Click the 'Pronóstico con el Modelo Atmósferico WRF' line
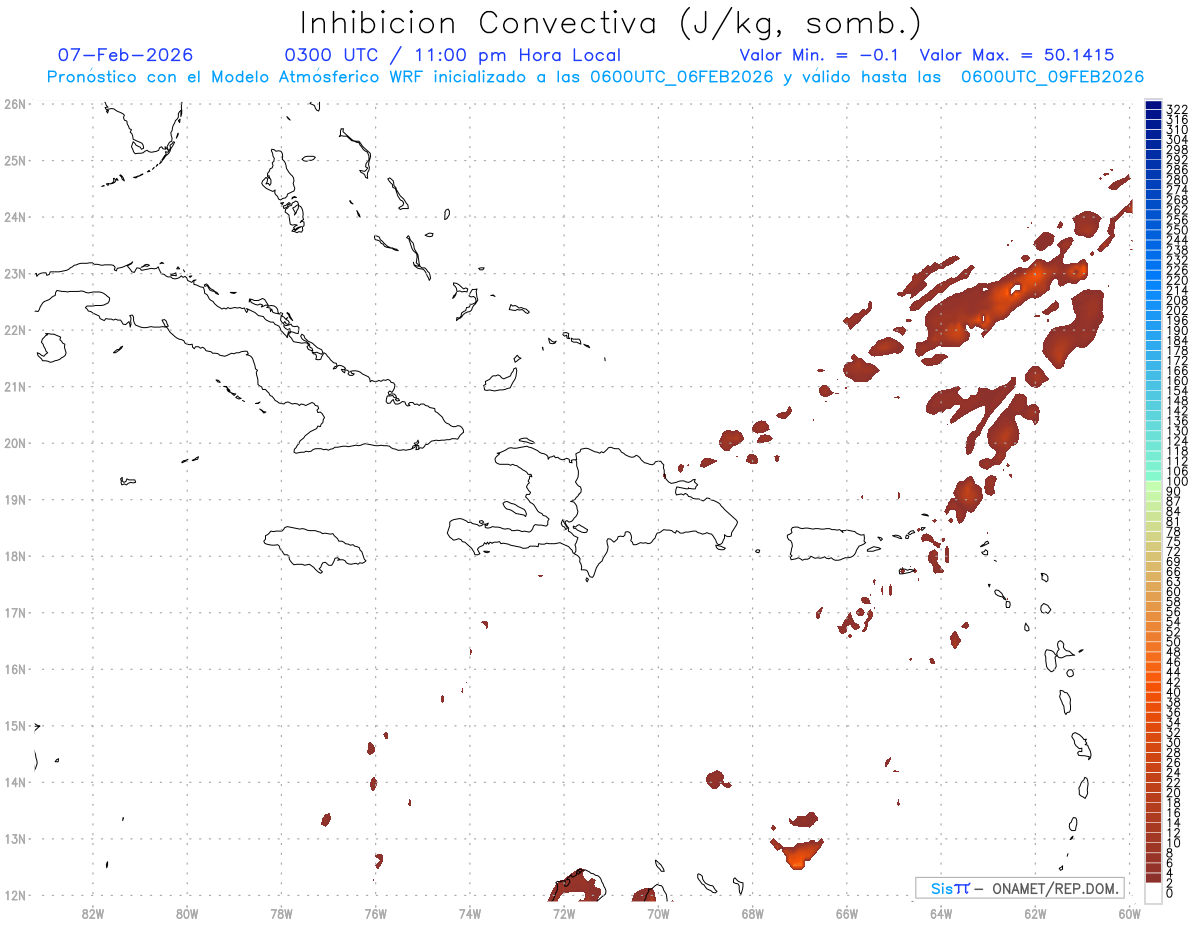 pos(595,77)
